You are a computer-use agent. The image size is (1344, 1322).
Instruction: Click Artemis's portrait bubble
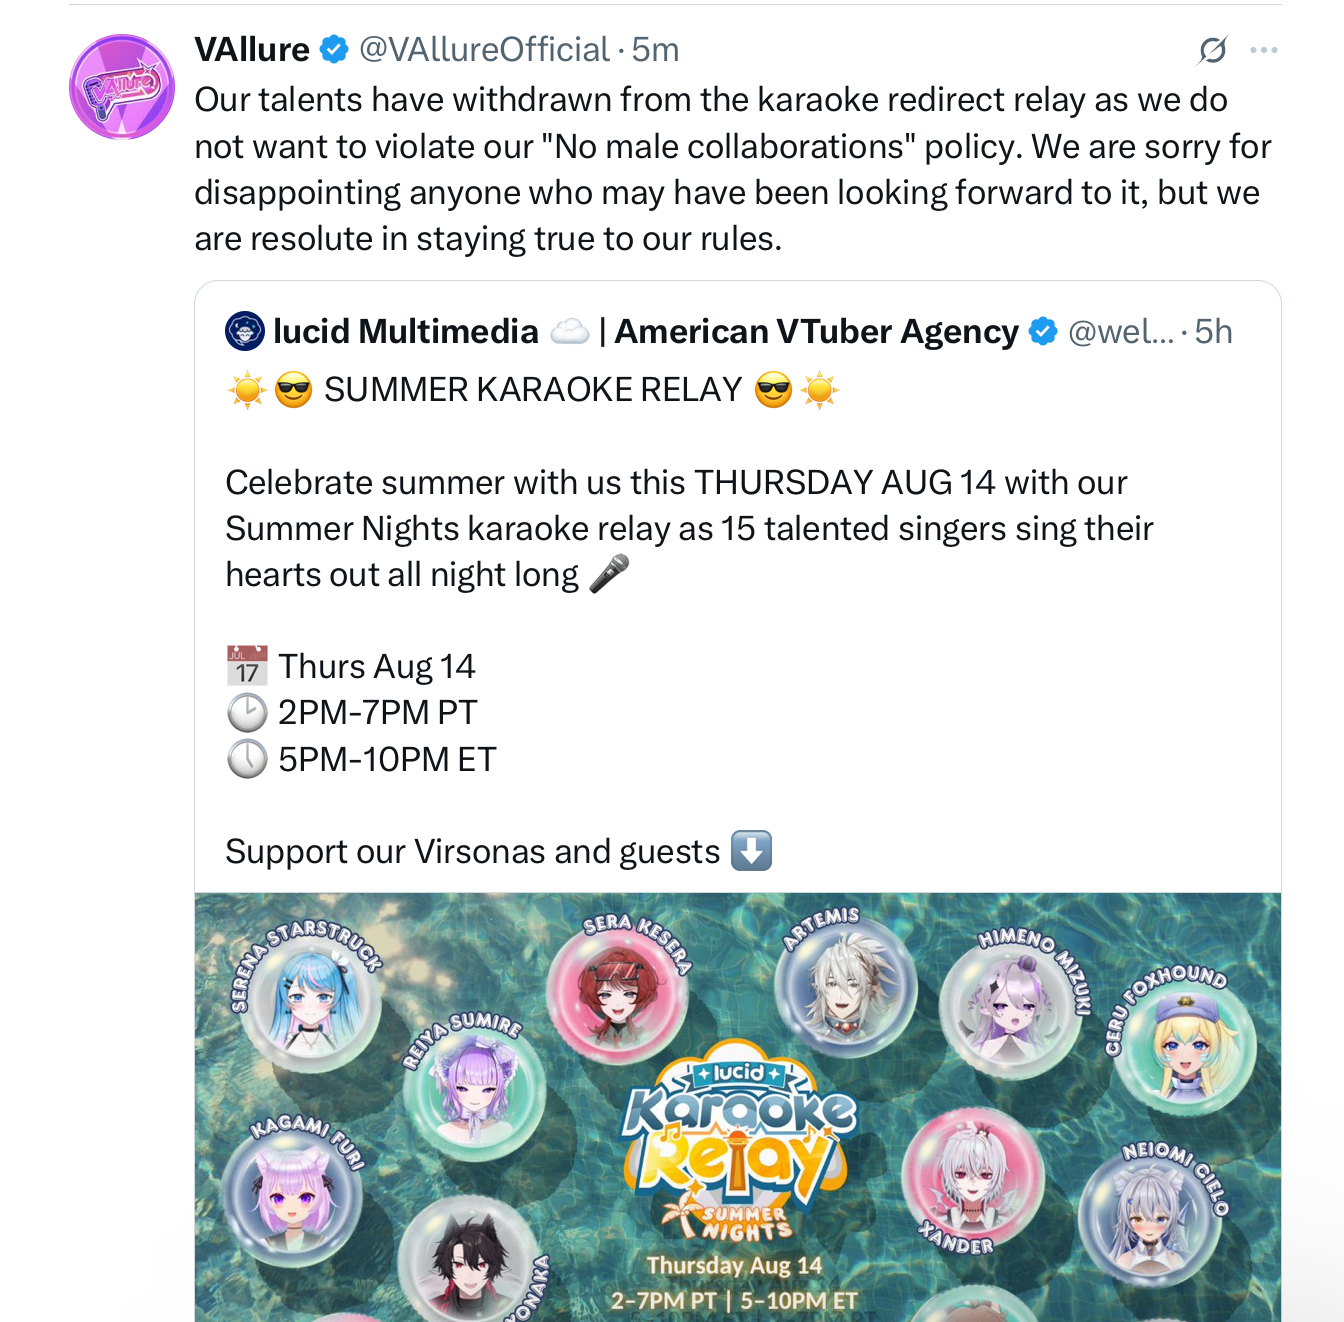tap(846, 985)
